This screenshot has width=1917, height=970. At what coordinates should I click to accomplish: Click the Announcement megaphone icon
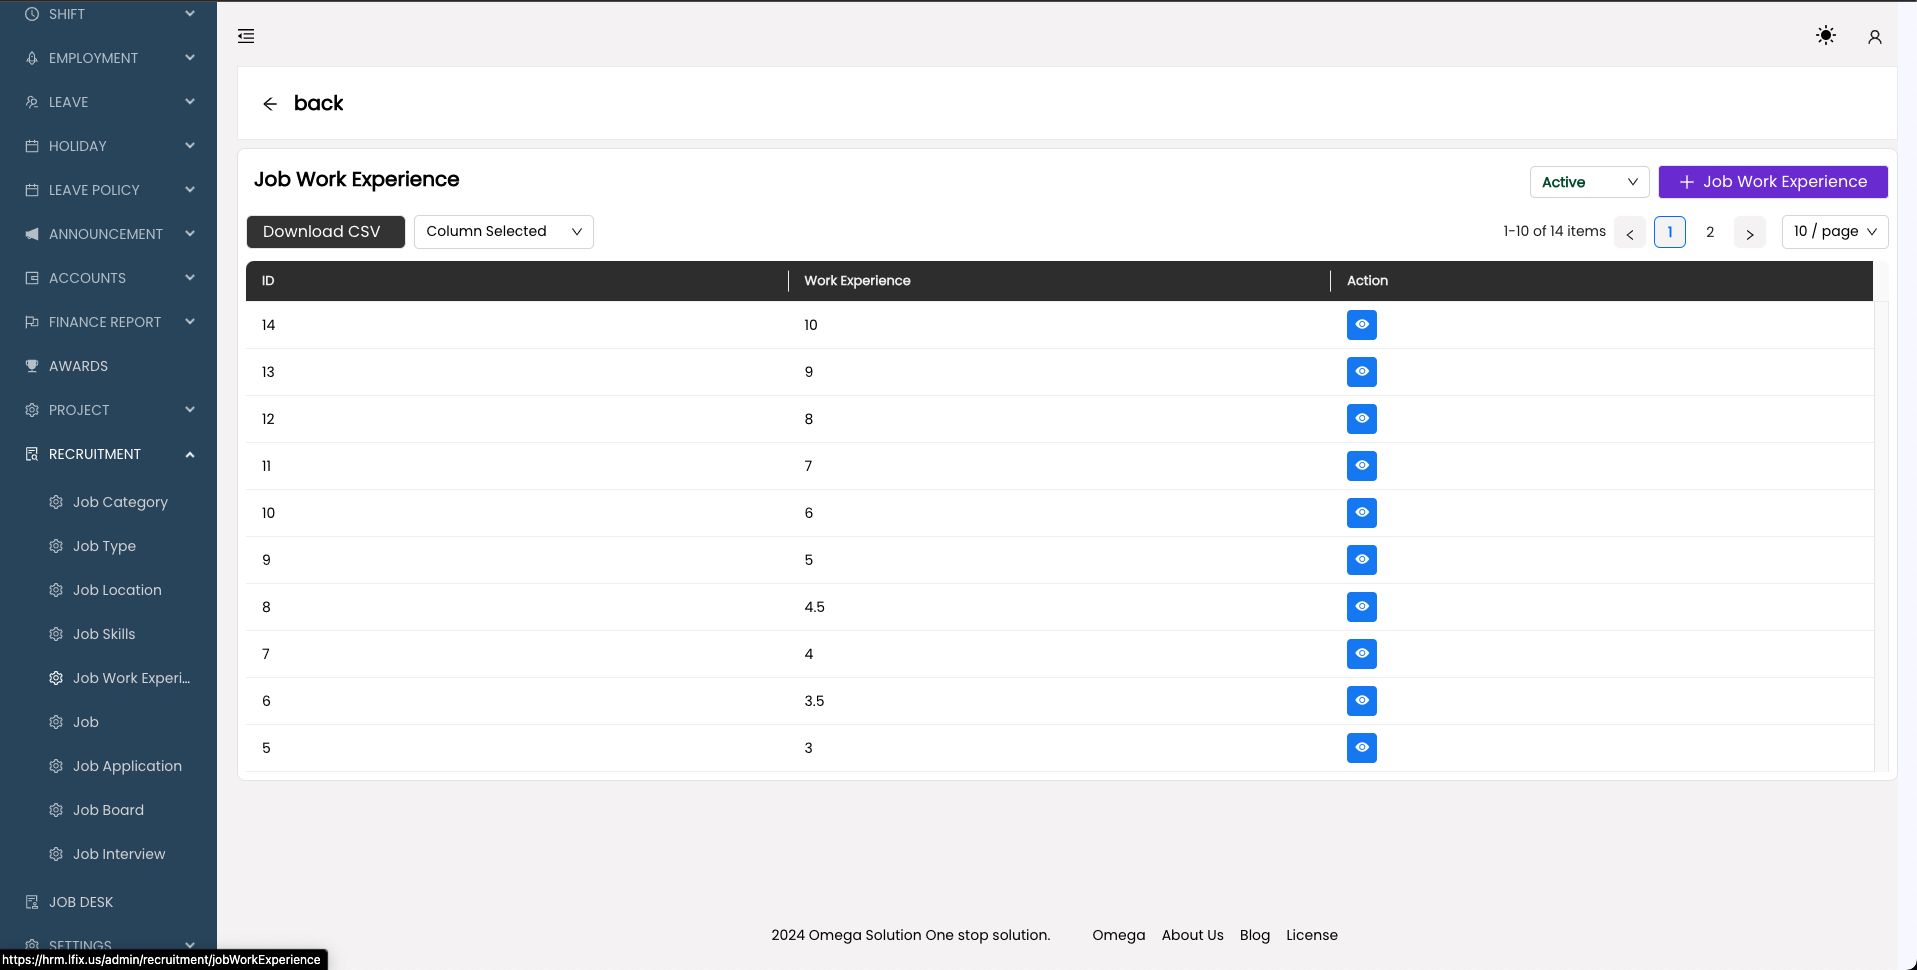32,234
